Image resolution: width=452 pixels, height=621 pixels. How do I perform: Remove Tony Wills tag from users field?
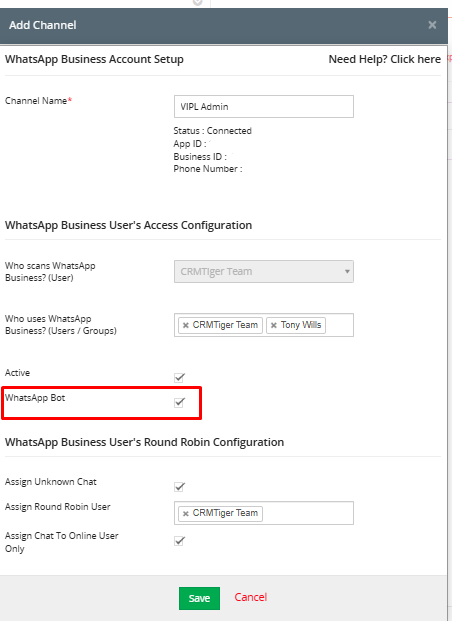(273, 325)
